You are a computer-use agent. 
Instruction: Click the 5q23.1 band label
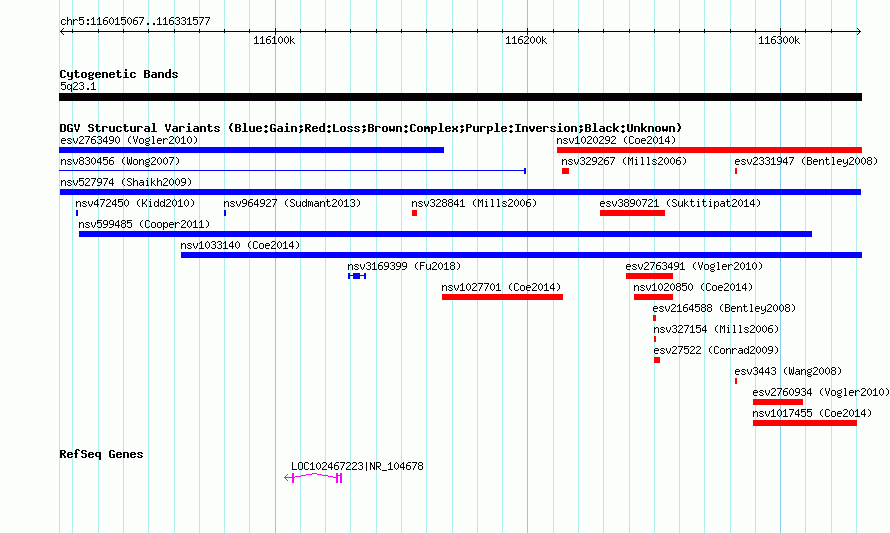78,86
